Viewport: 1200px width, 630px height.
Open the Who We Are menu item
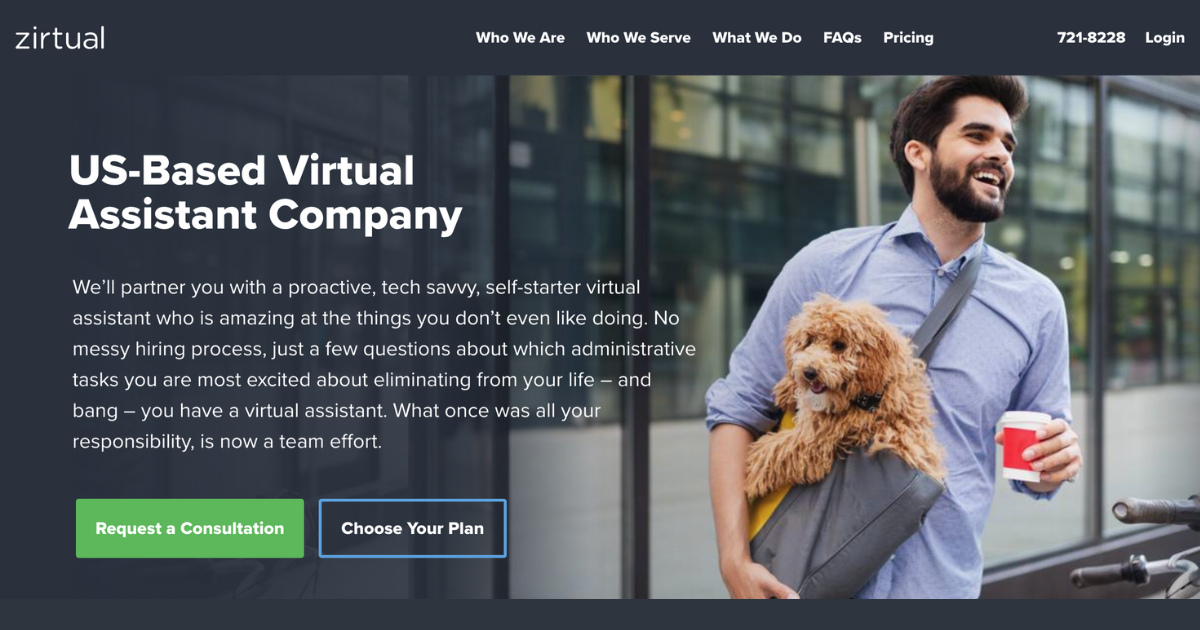coord(520,38)
